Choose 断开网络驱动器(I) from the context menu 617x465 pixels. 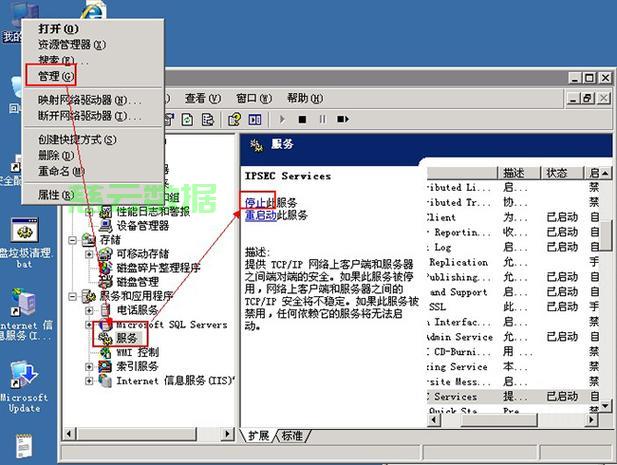(x=93, y=116)
